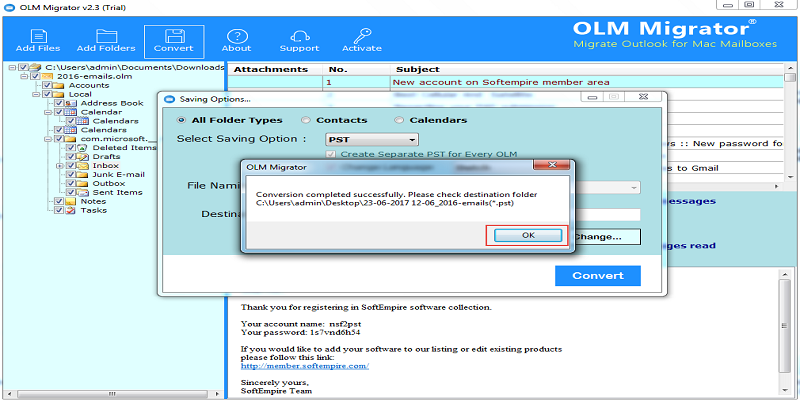Image resolution: width=800 pixels, height=400 pixels.
Task: Uncheck the Notes checkbox
Action: (x=59, y=202)
